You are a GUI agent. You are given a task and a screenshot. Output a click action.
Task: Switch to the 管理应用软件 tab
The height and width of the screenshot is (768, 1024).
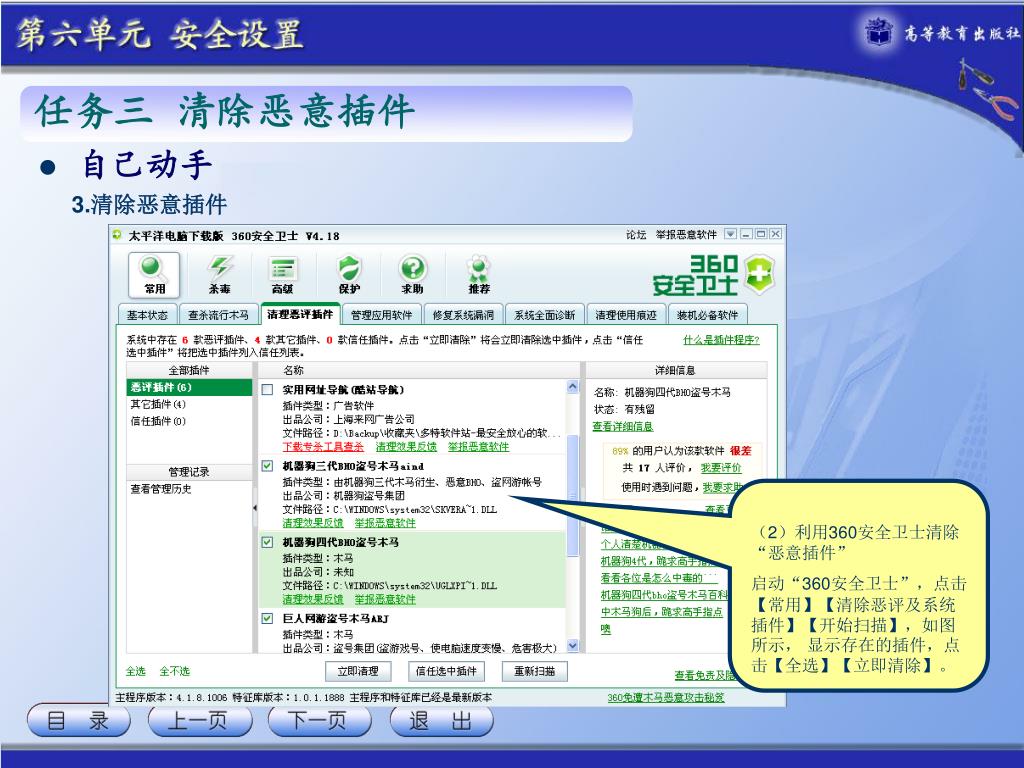point(381,315)
